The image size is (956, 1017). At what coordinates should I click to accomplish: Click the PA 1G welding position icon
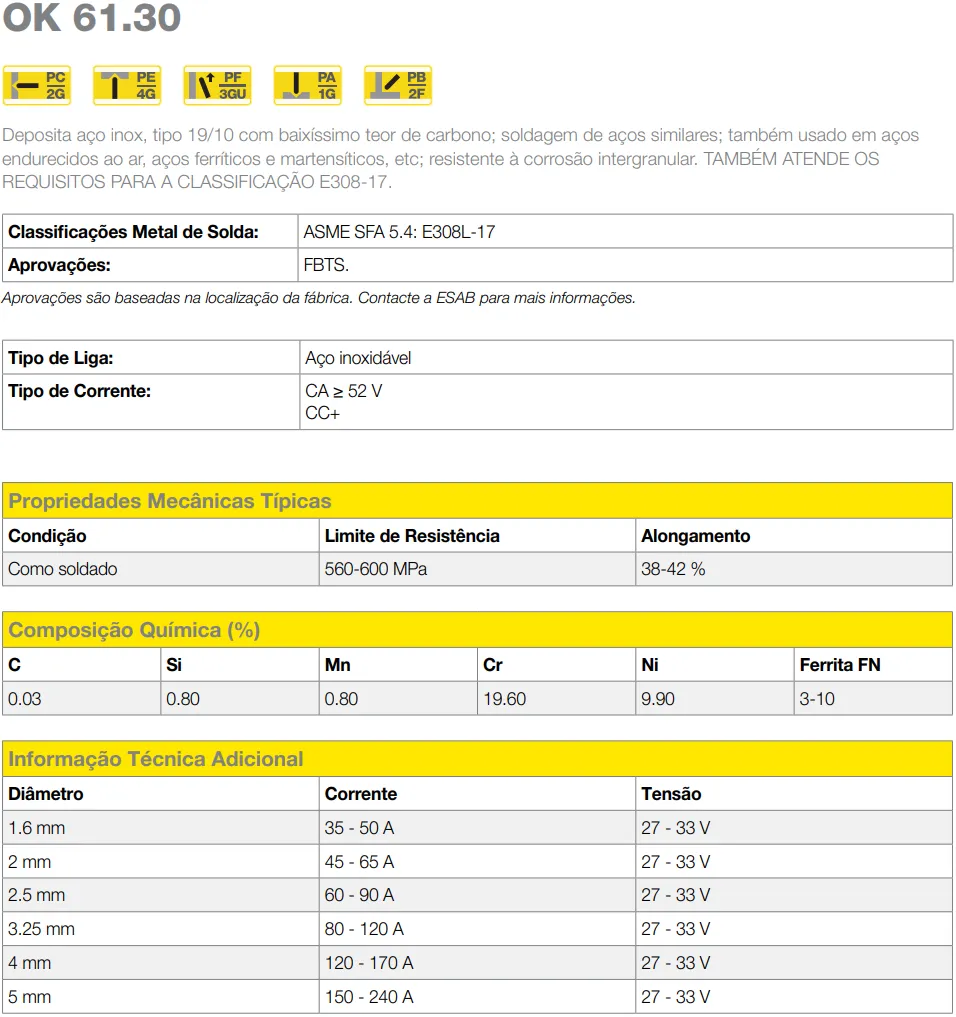click(307, 85)
